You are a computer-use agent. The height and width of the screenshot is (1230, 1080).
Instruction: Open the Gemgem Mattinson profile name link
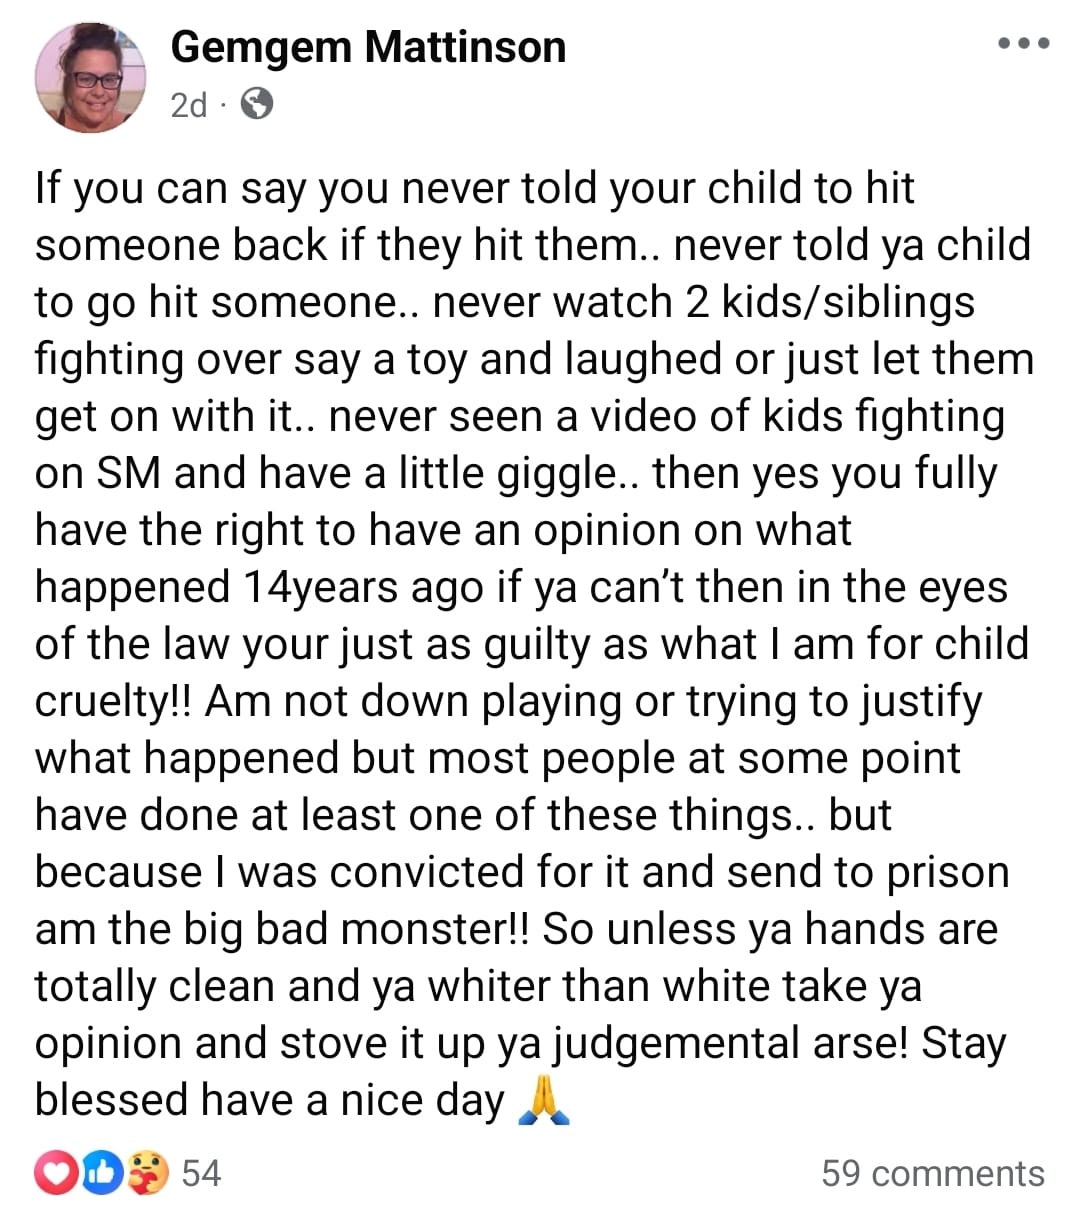[x=368, y=47]
